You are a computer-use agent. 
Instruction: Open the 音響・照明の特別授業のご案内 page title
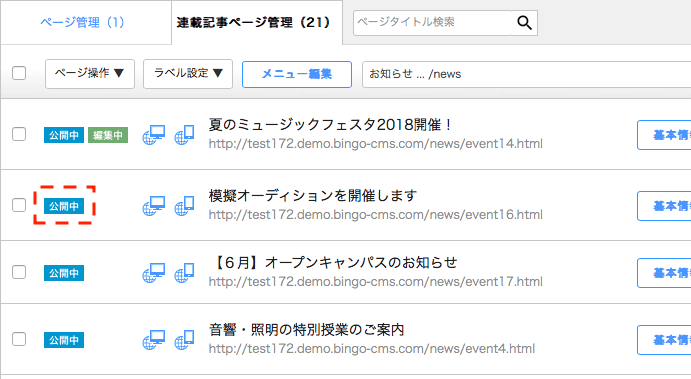click(306, 330)
